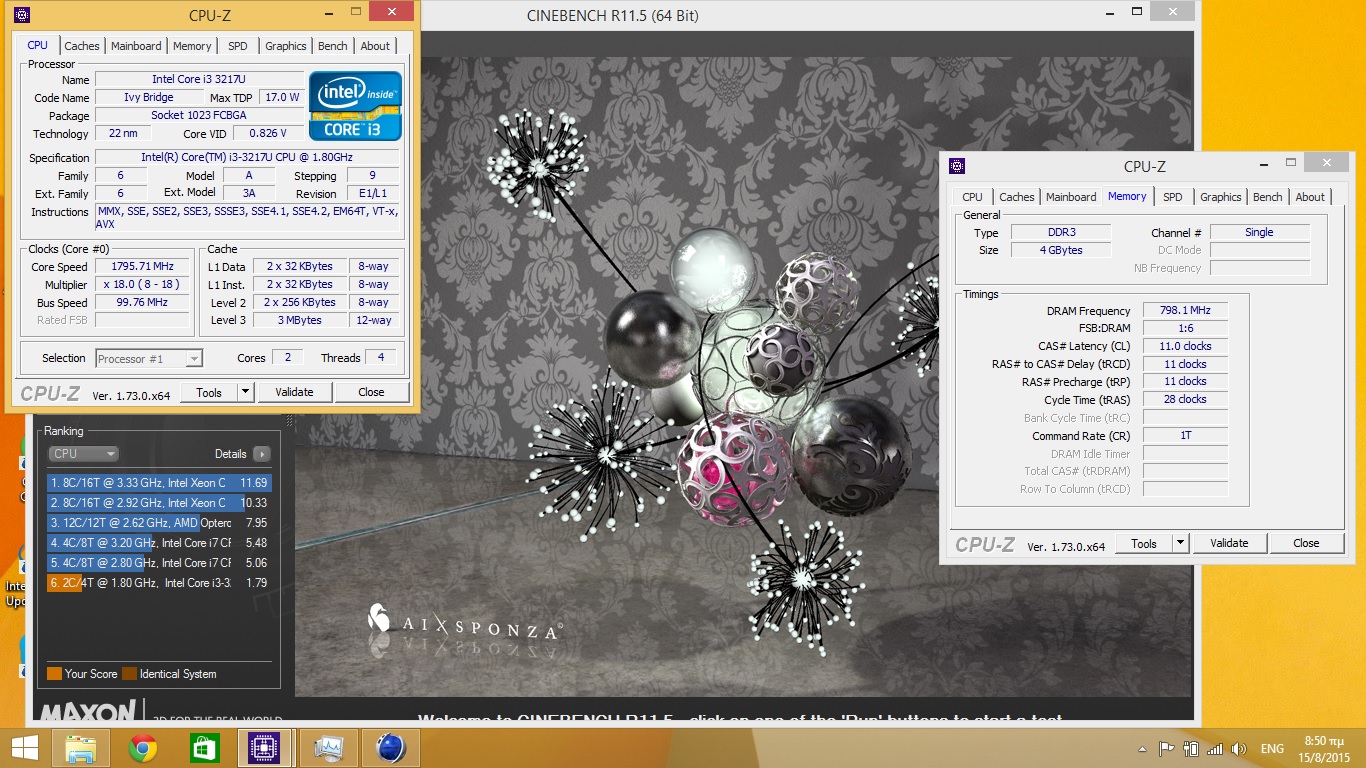Select the 2C/4T @ 1.80 GHz ranking row
1366x768 pixels.
pyautogui.click(x=159, y=583)
